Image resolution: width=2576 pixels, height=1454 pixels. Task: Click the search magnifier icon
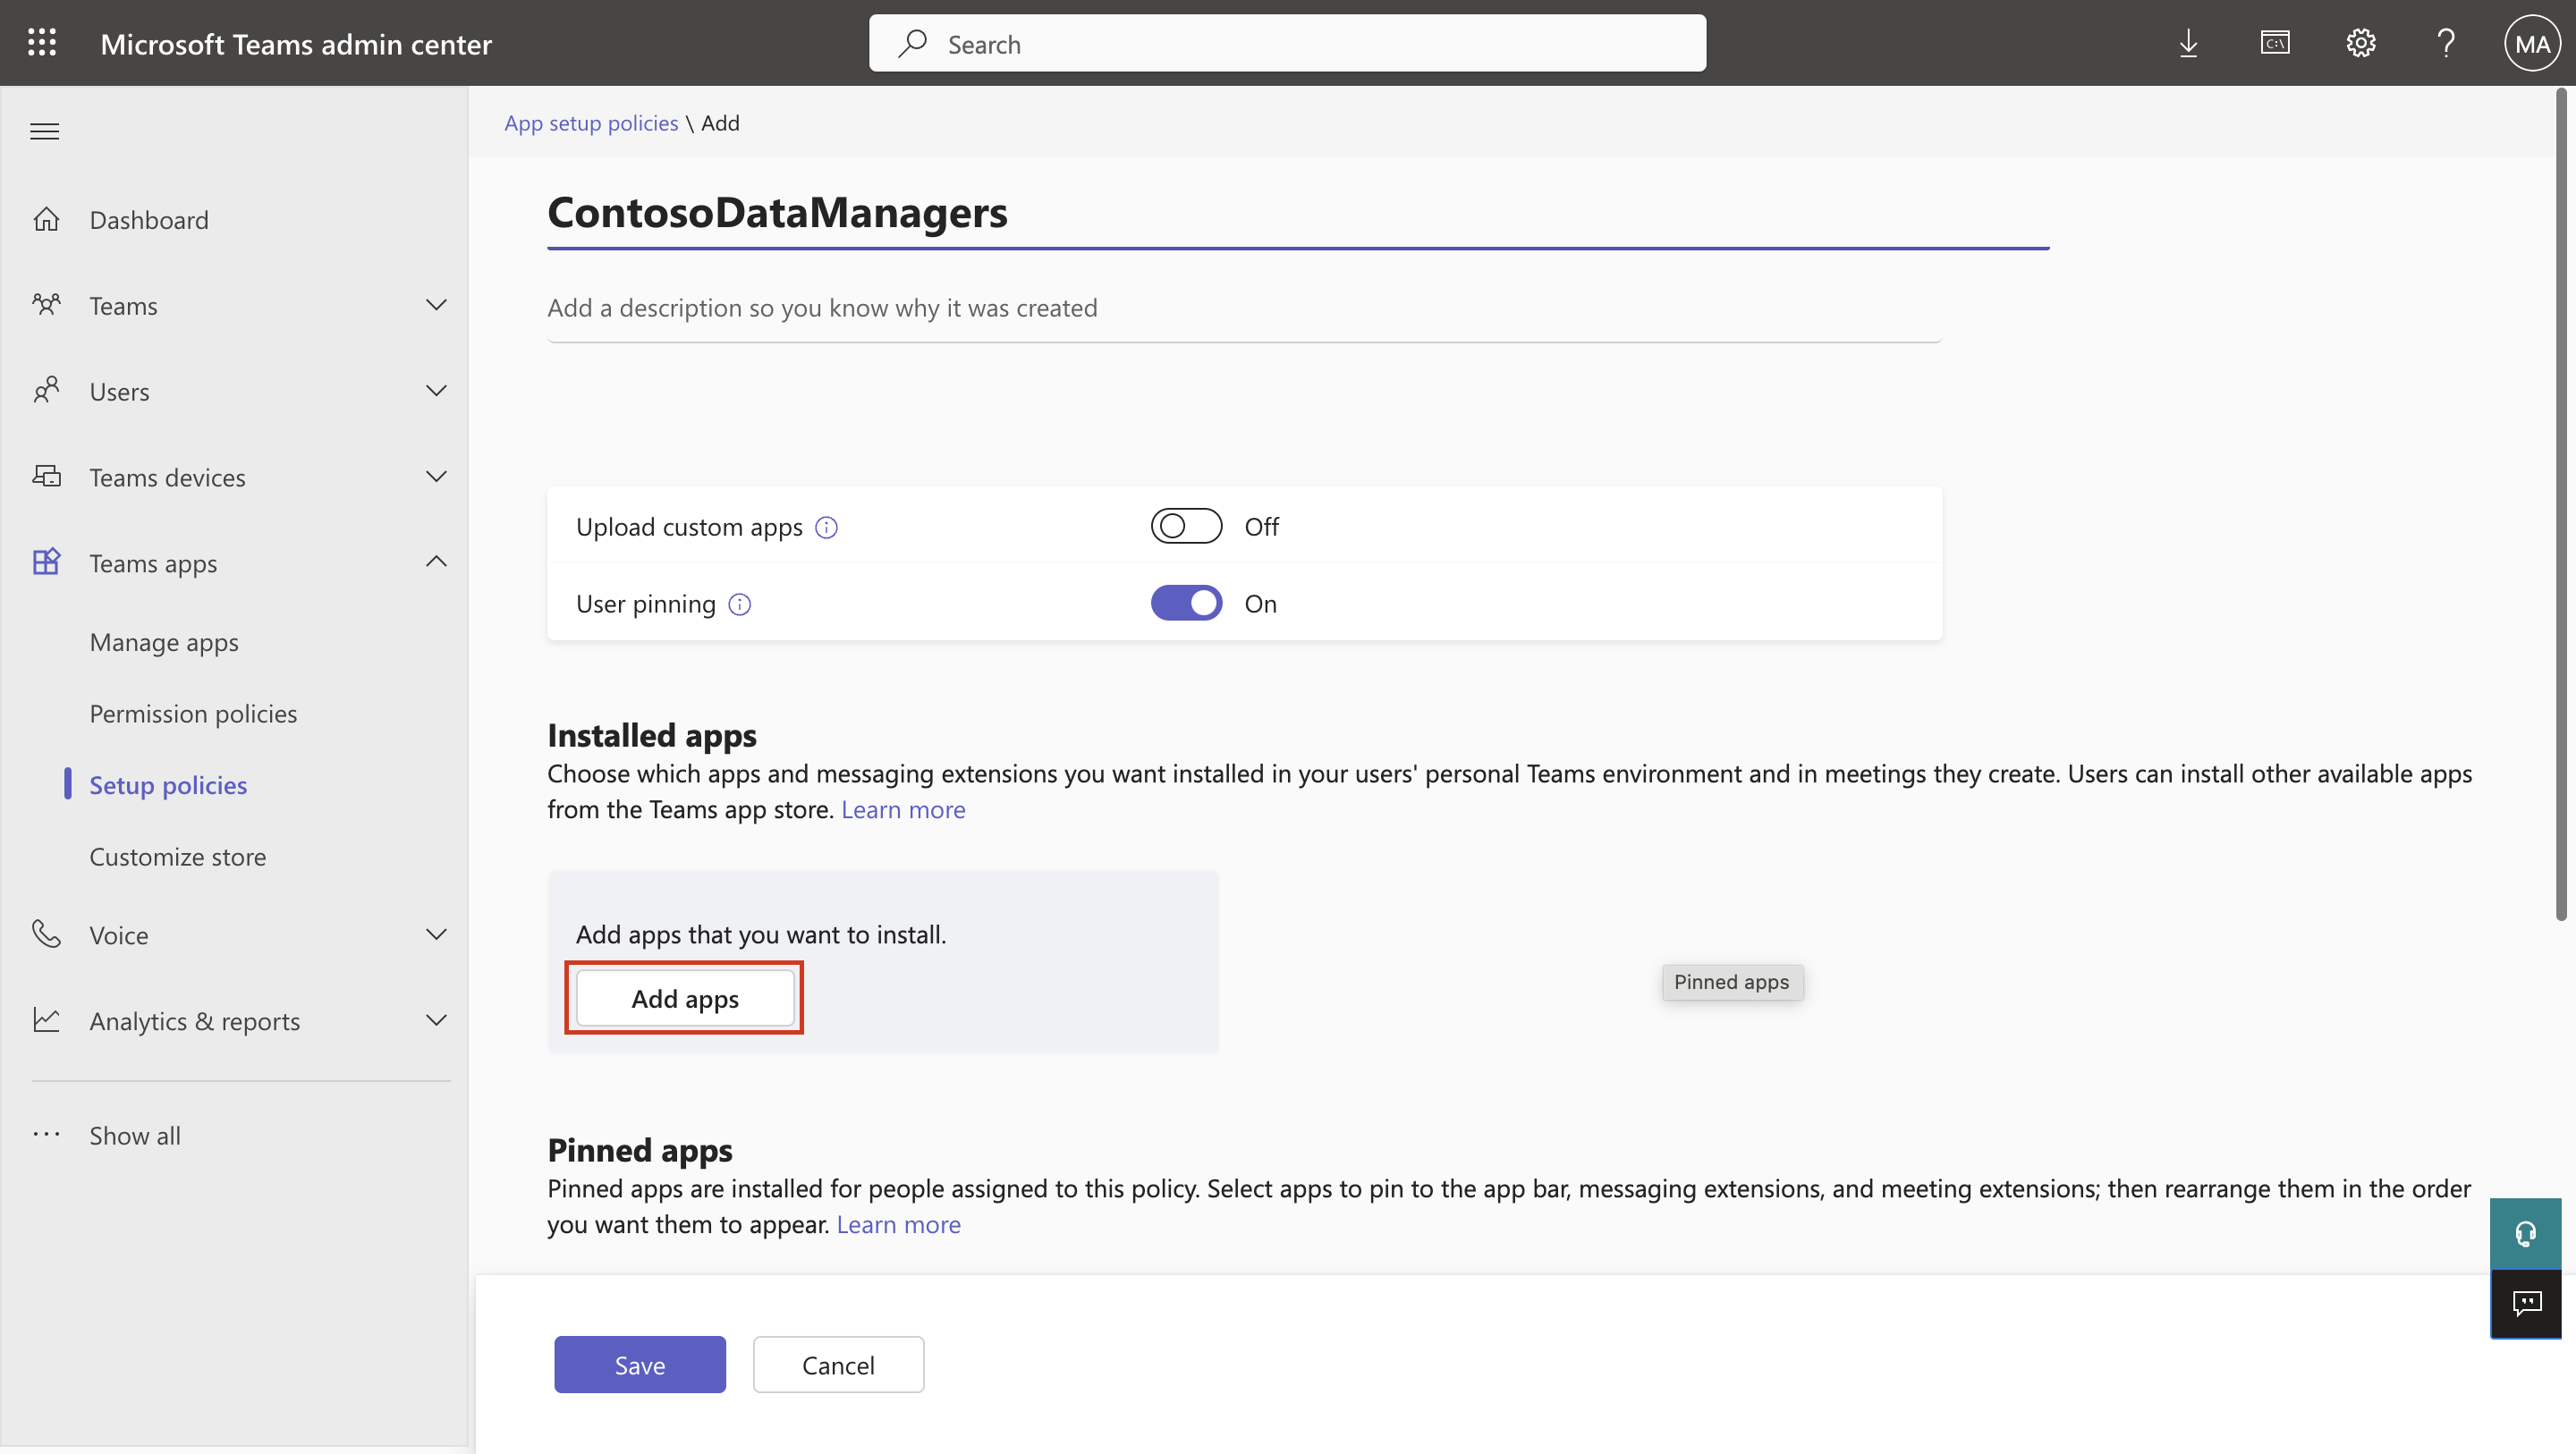coord(912,43)
